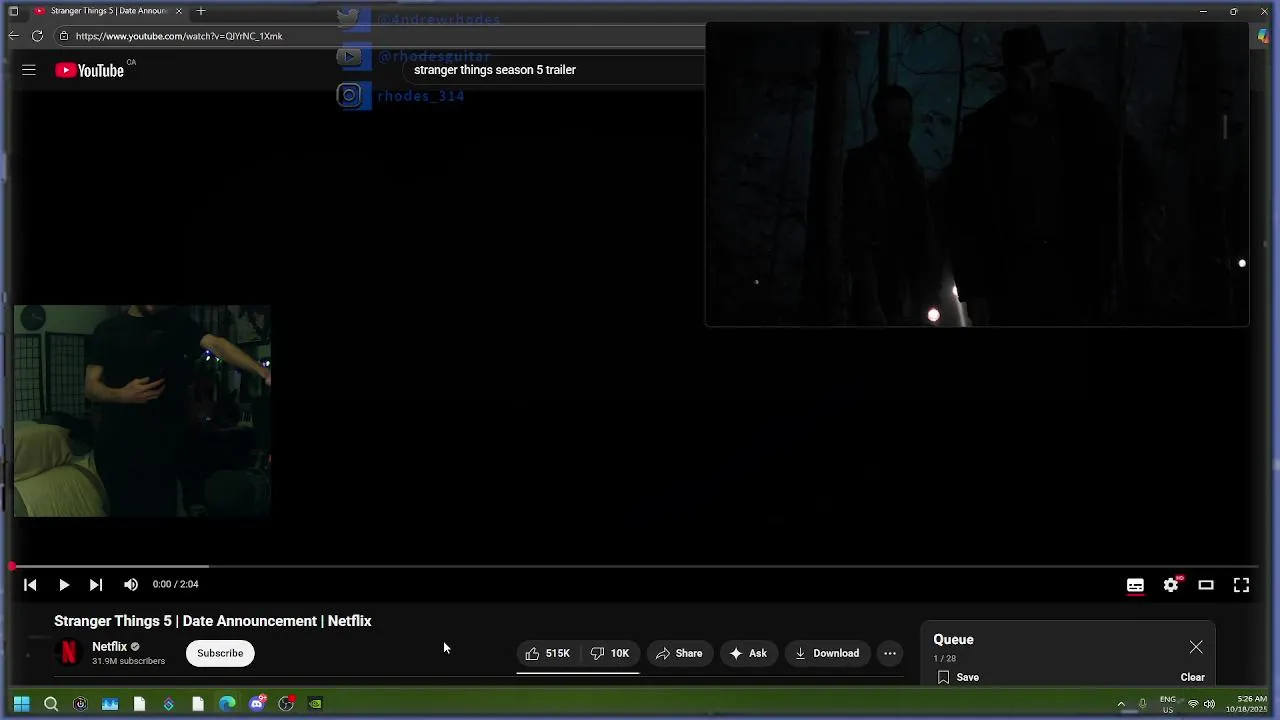Click the microphone tray icon
This screenshot has height=720, width=1280.
coord(1143,704)
